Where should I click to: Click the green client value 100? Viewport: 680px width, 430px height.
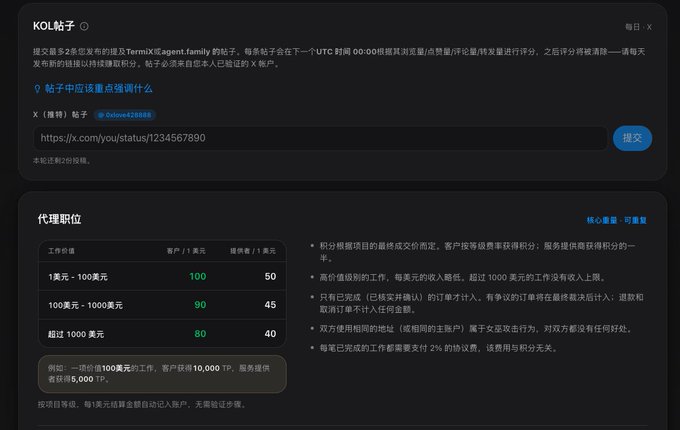(198, 277)
